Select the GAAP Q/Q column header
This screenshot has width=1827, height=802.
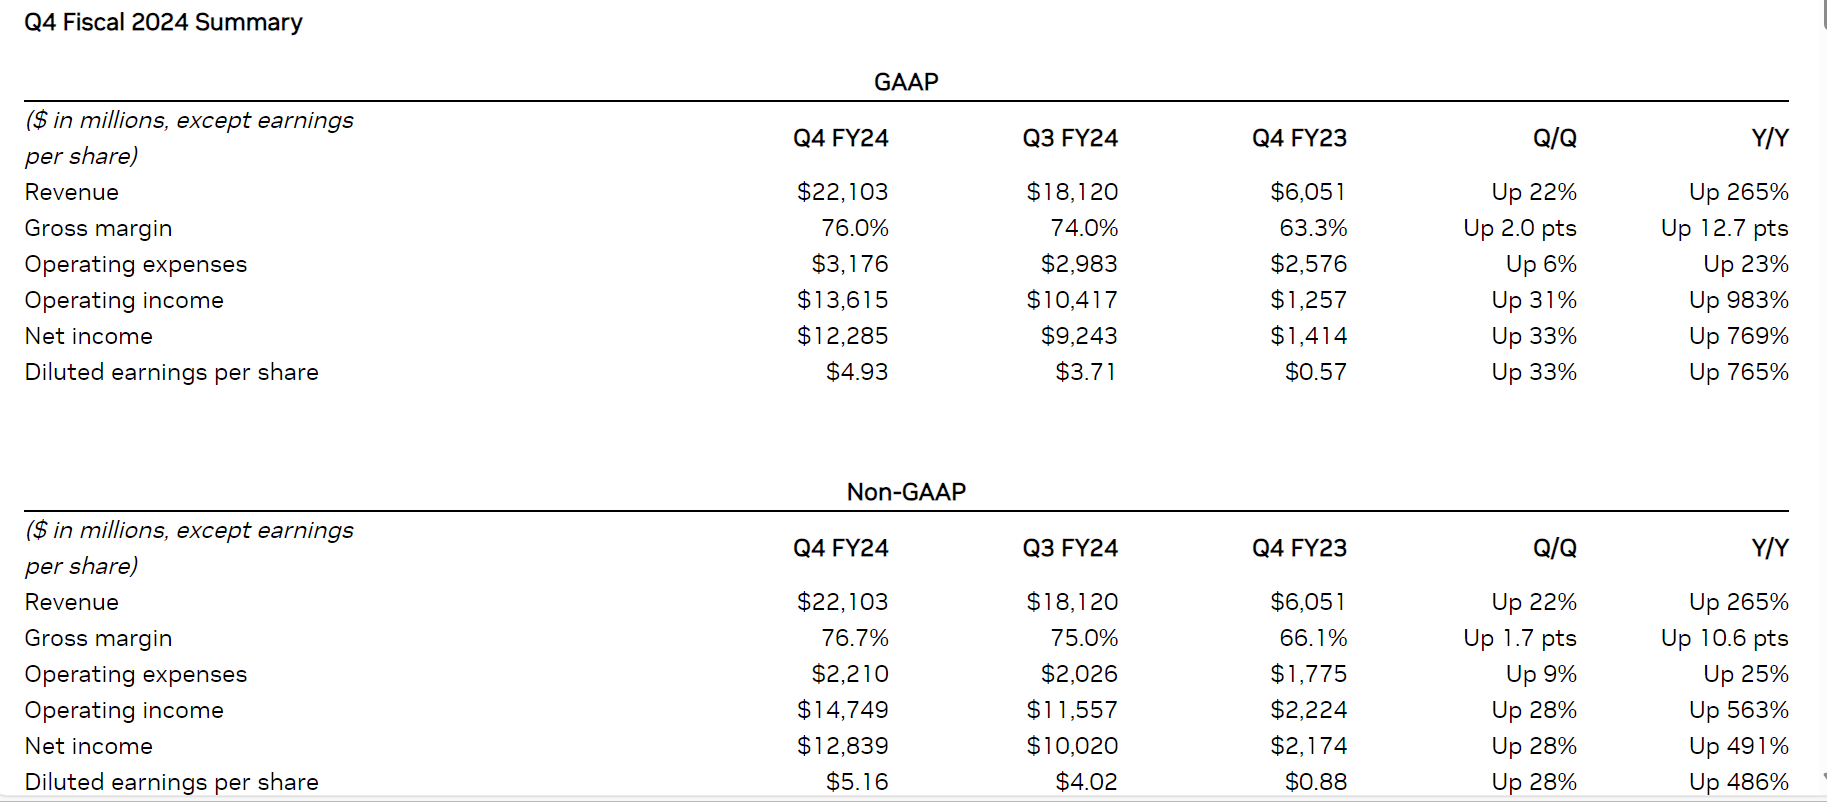click(1555, 138)
